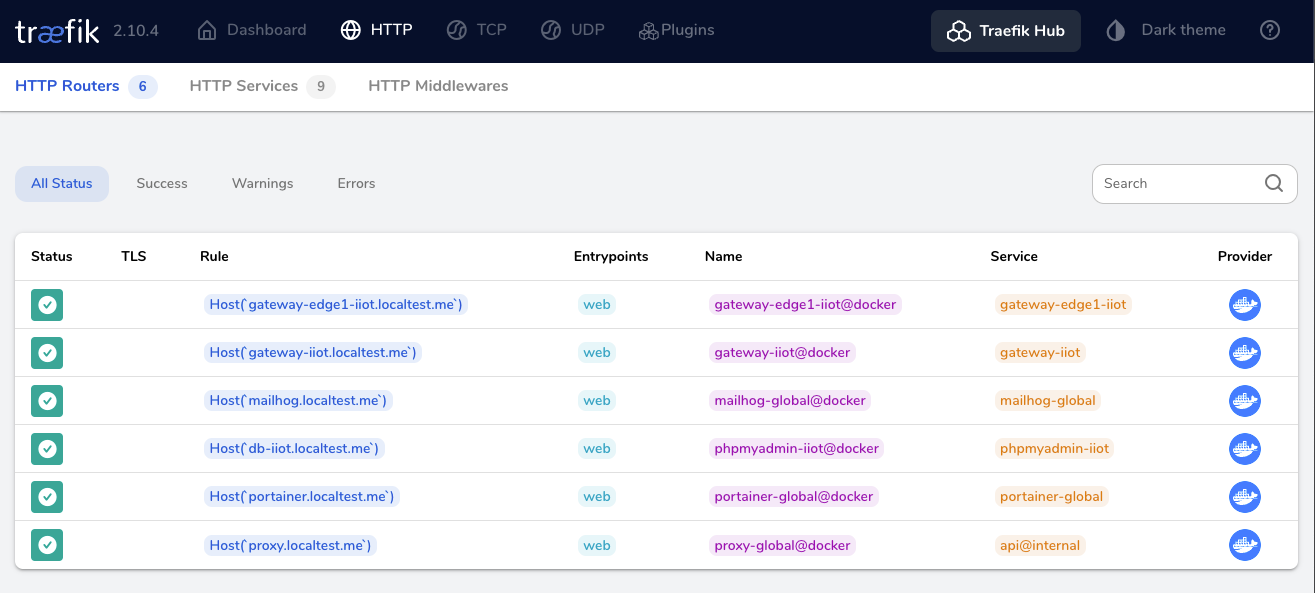Switch to HTTP Services tab

262,86
